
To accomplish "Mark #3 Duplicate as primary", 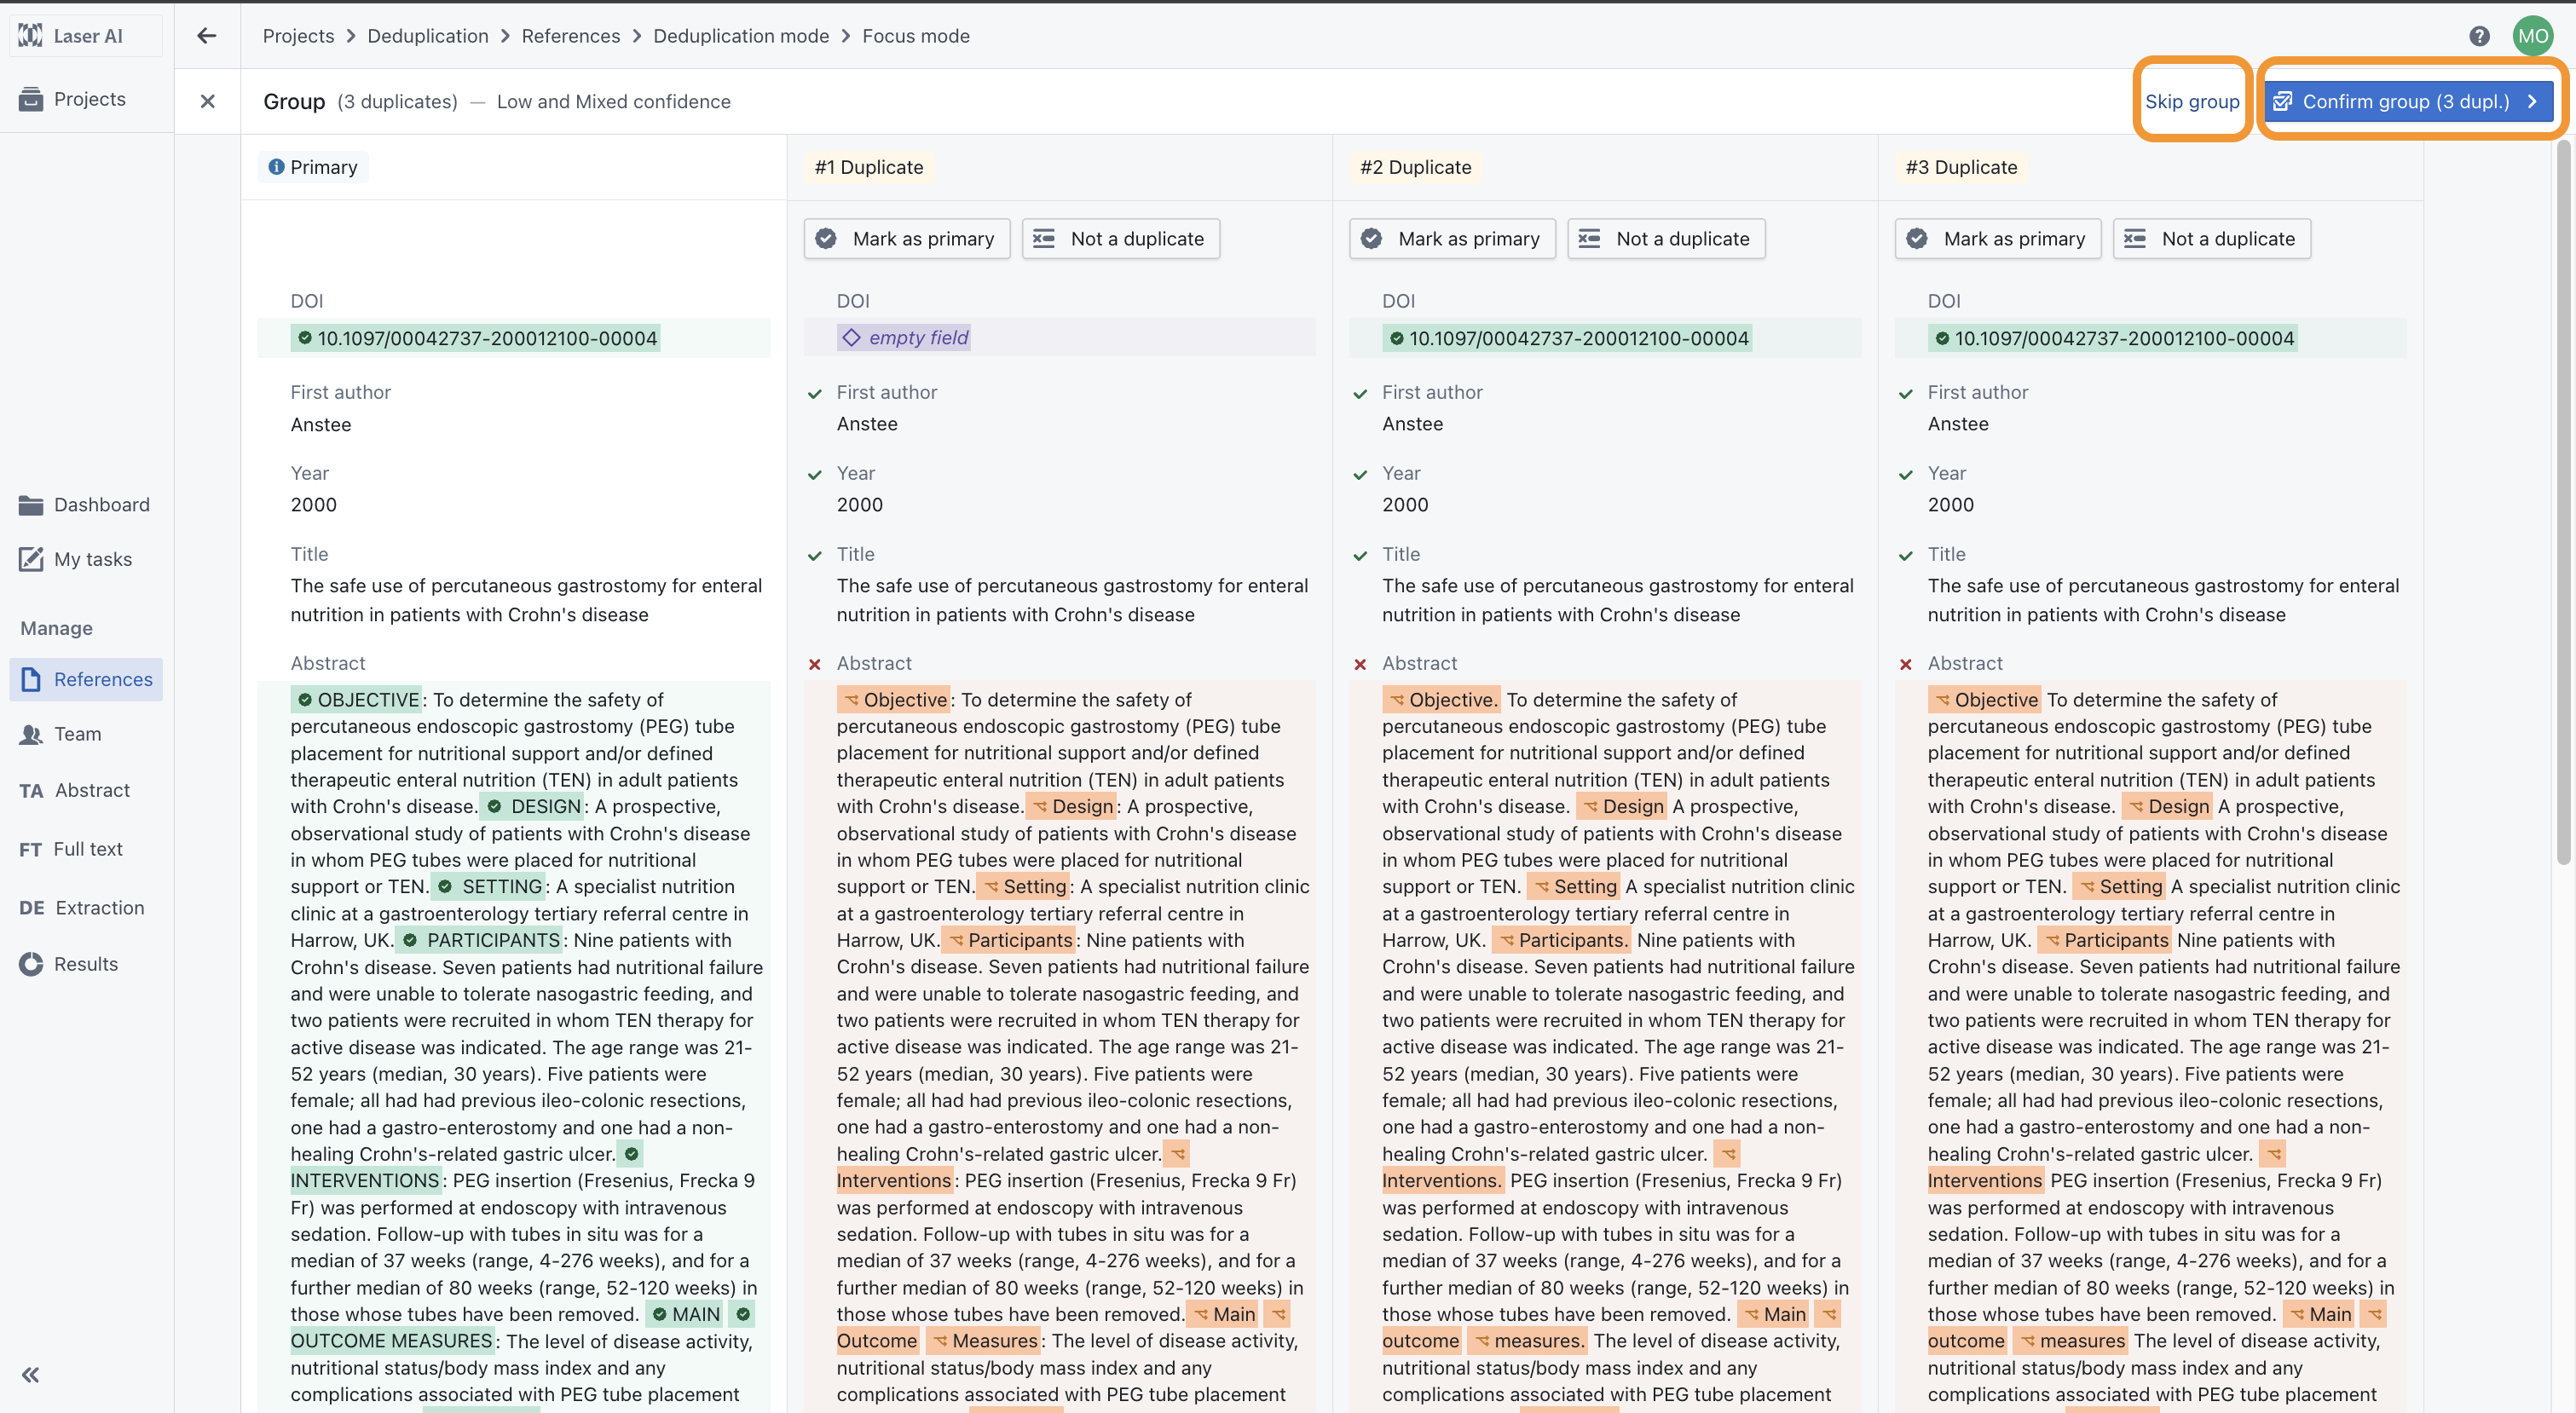I will (1997, 239).
